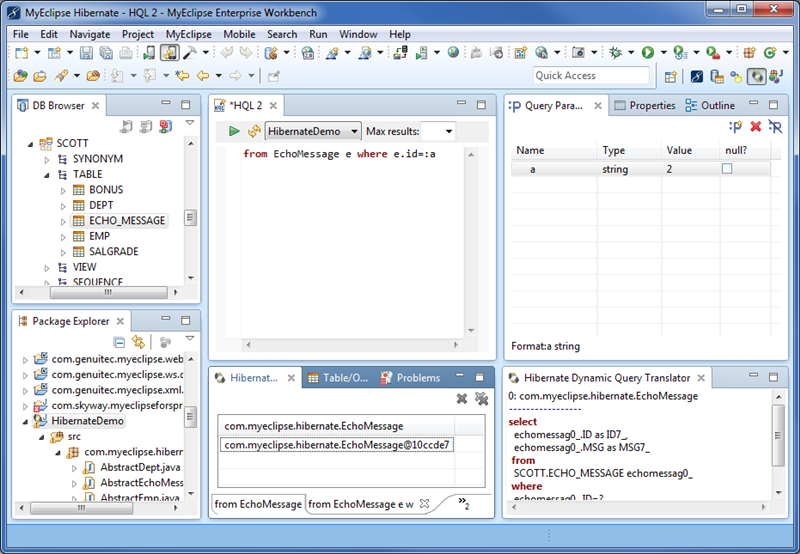Click Collapse All icon in Package Explorer

tap(119, 342)
